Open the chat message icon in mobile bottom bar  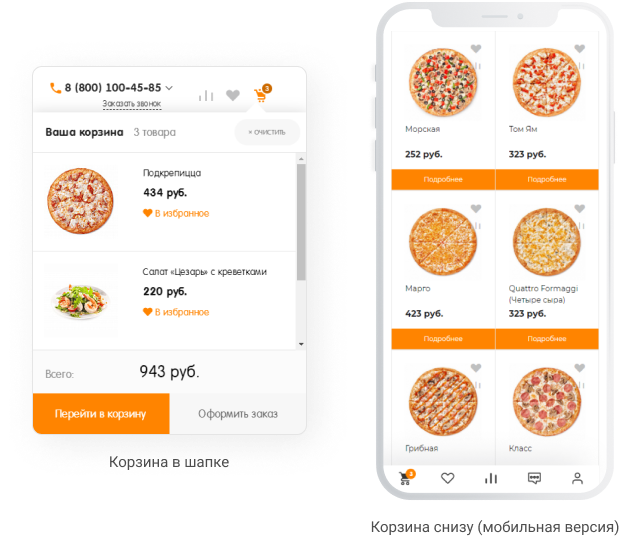click(x=534, y=478)
